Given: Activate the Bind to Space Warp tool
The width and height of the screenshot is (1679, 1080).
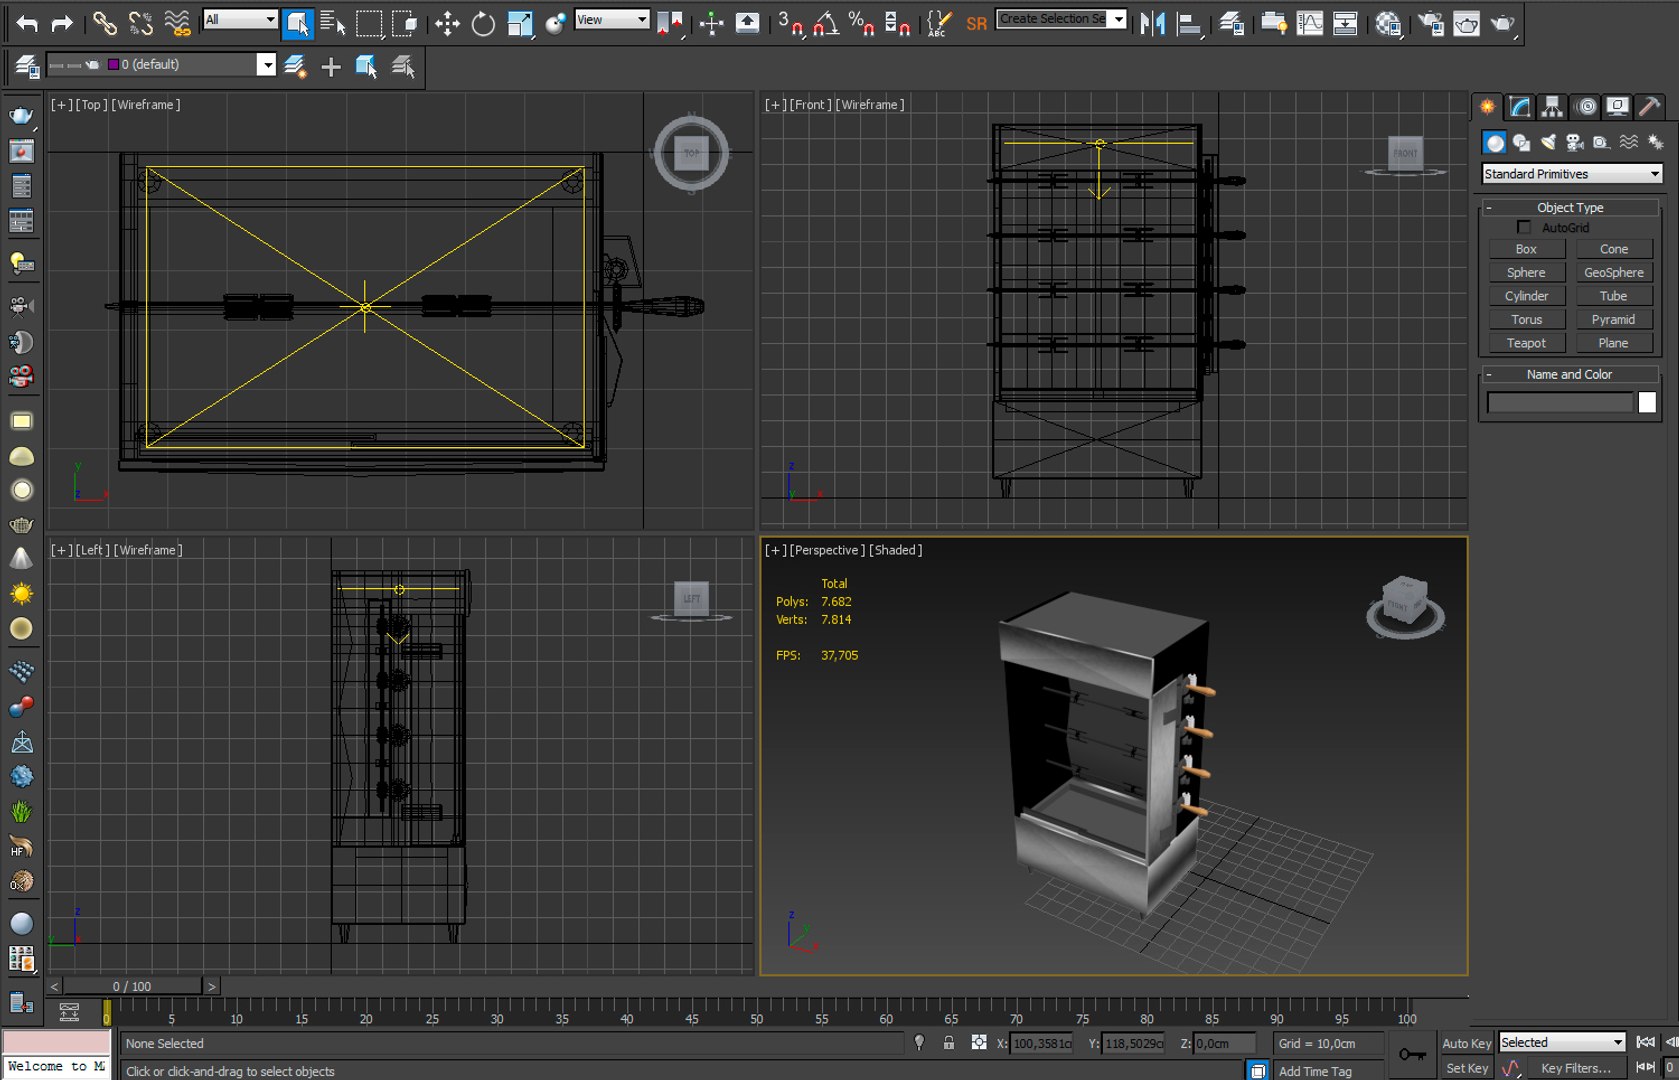Looking at the screenshot, I should click(177, 22).
